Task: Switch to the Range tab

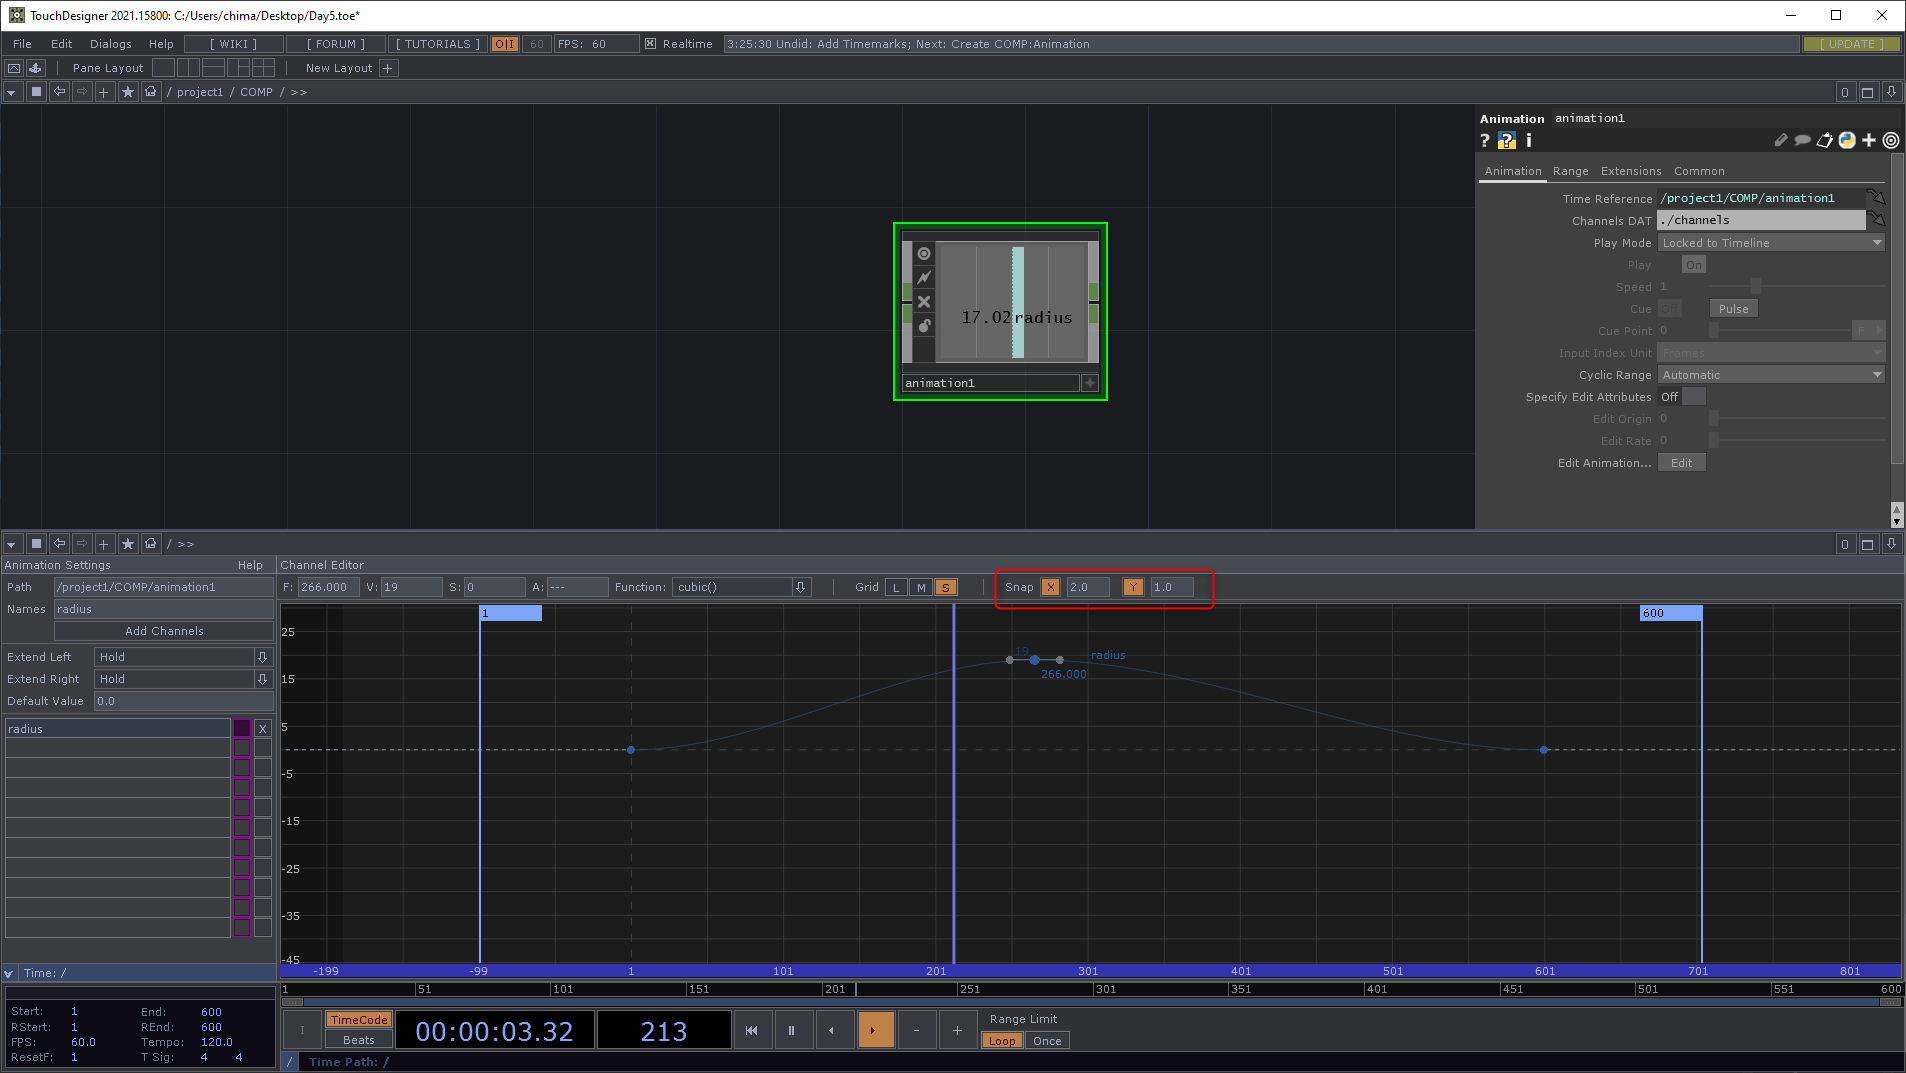Action: tap(1570, 171)
